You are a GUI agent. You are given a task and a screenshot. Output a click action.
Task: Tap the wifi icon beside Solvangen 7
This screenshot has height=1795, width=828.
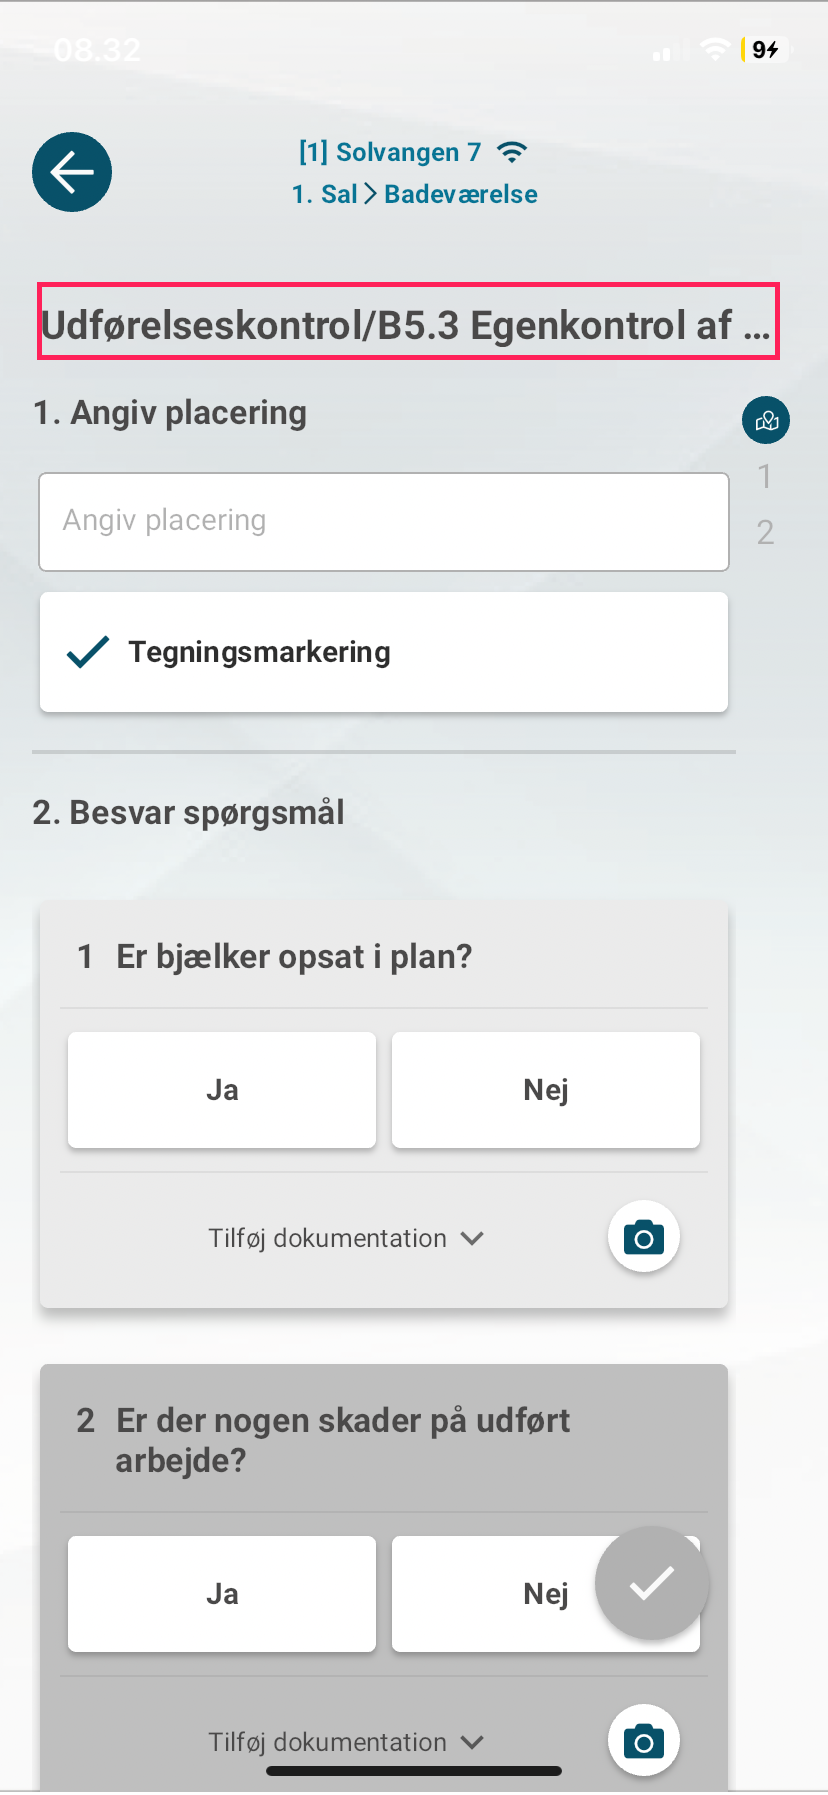pos(512,152)
